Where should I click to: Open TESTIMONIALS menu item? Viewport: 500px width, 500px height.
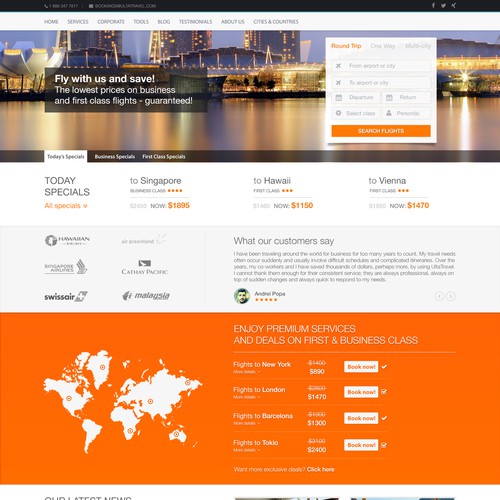[195, 22]
